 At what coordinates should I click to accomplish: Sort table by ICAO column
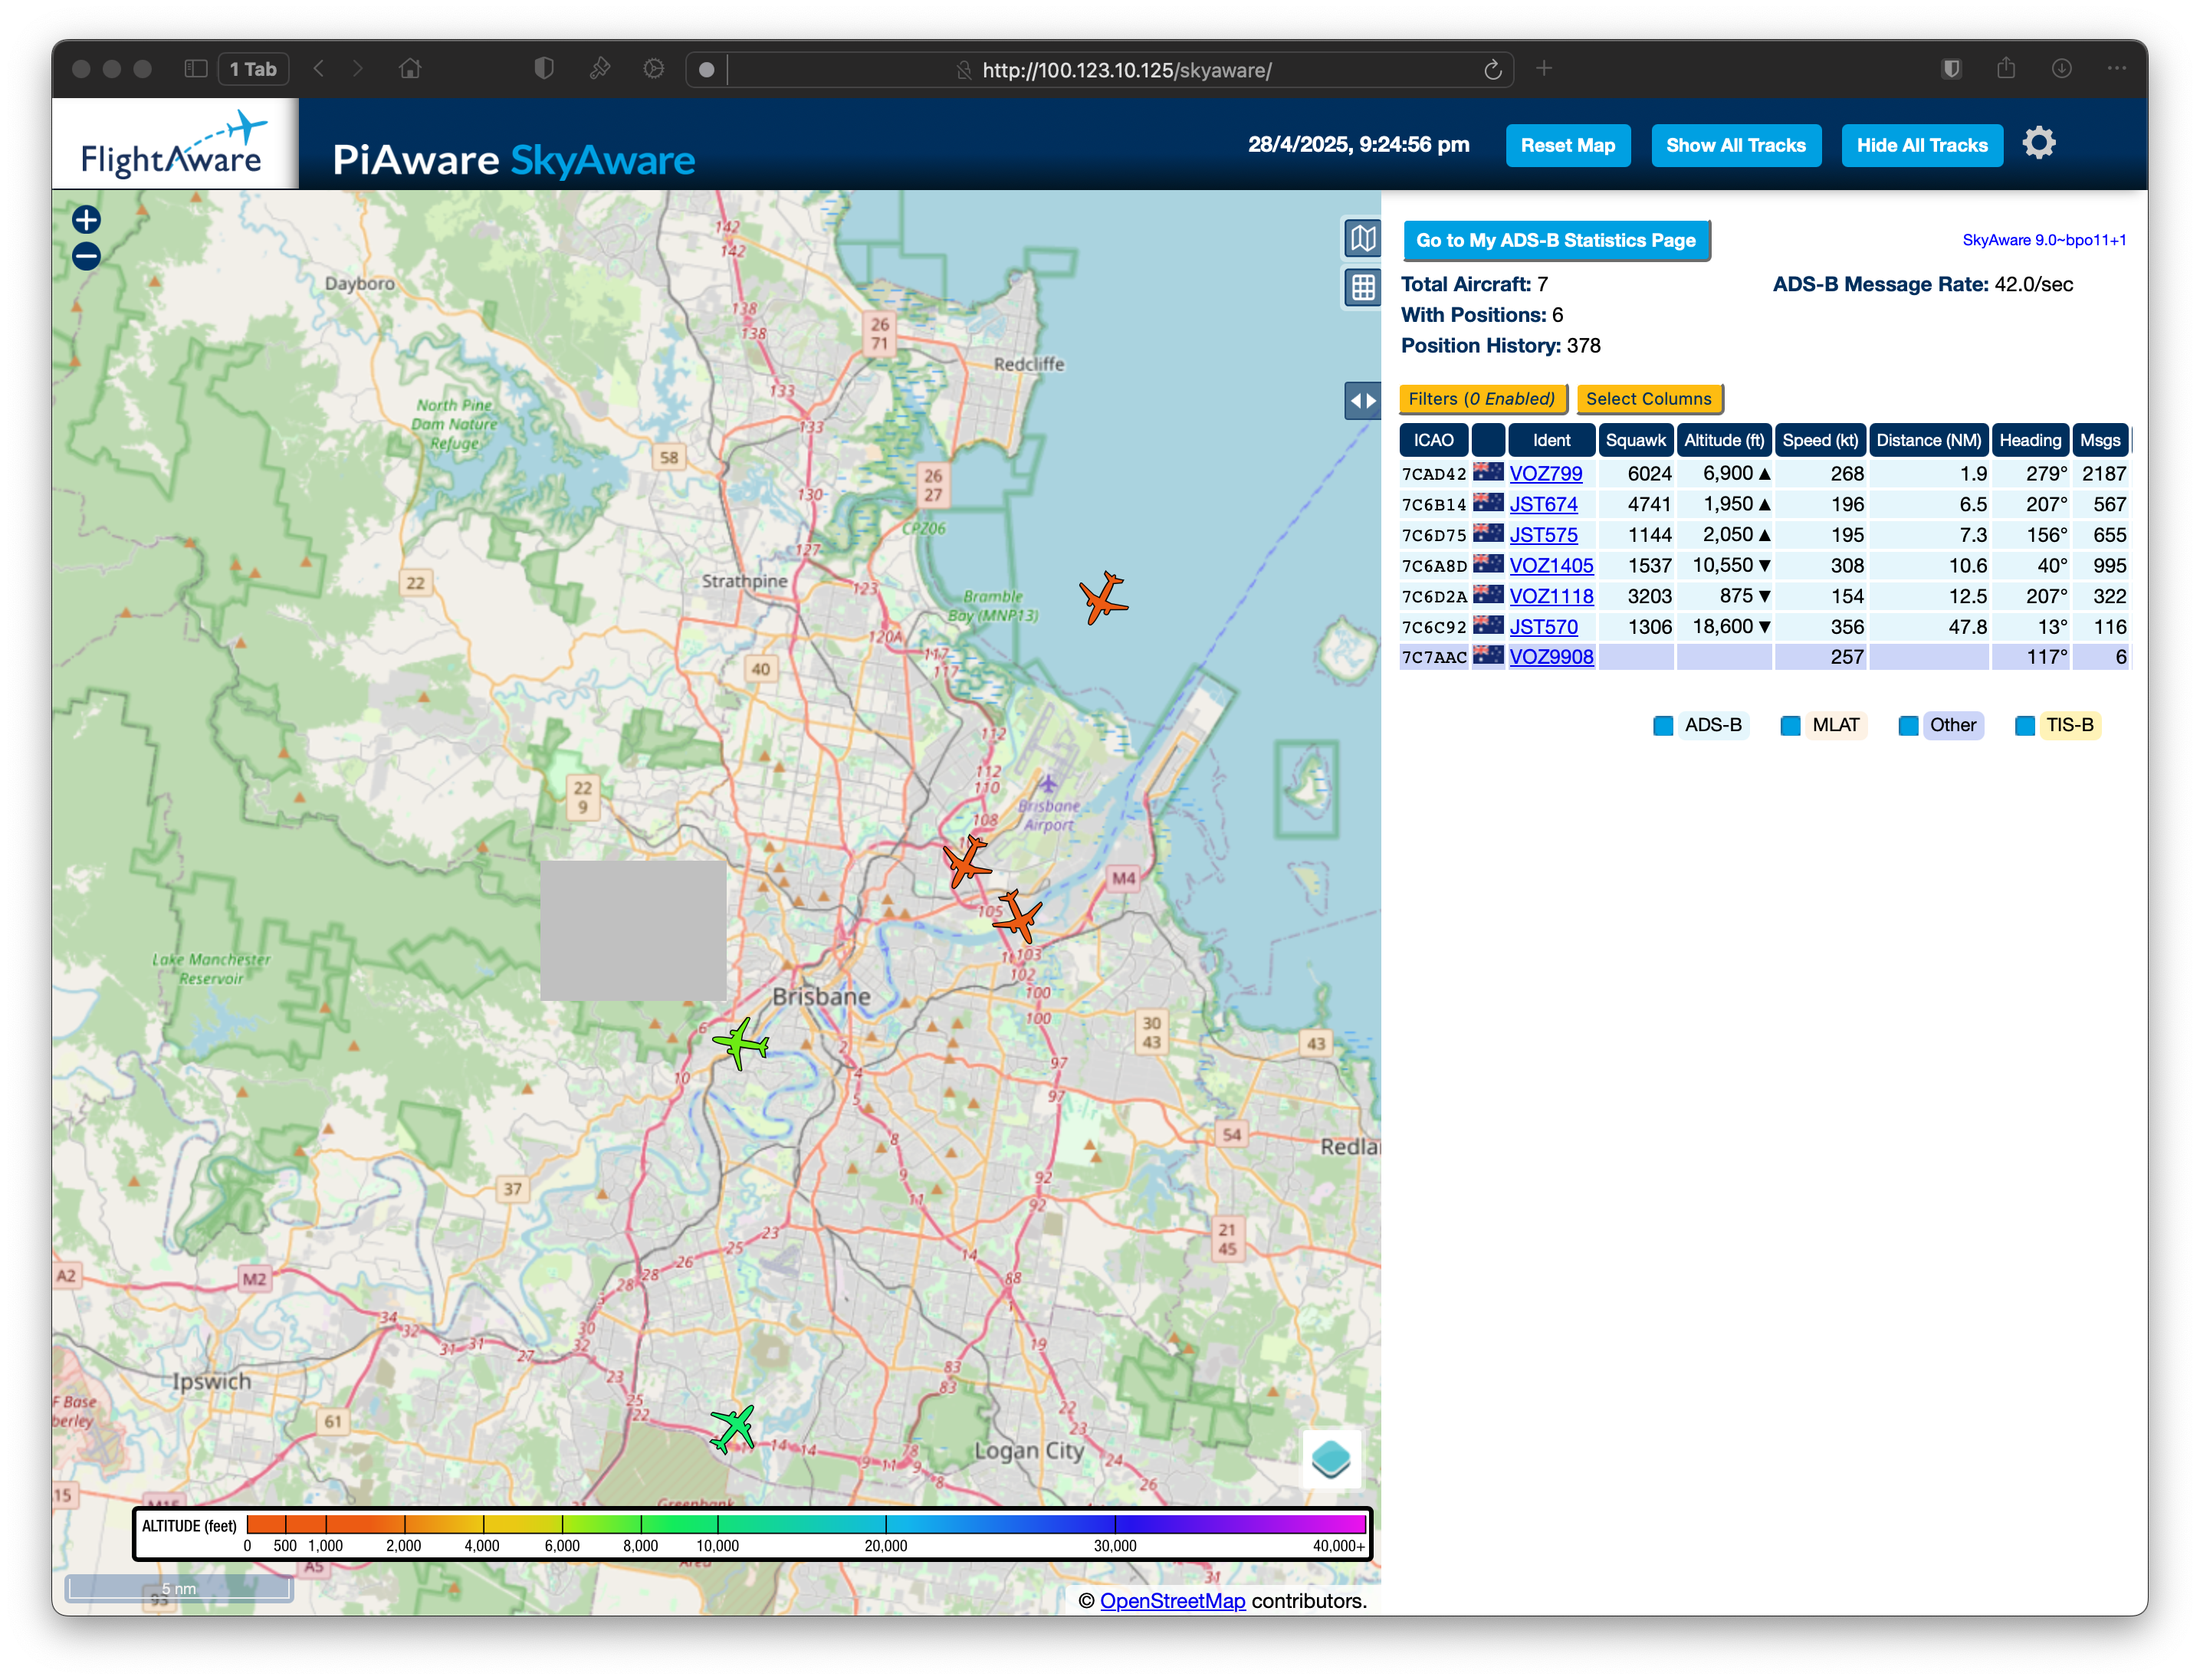1433,440
